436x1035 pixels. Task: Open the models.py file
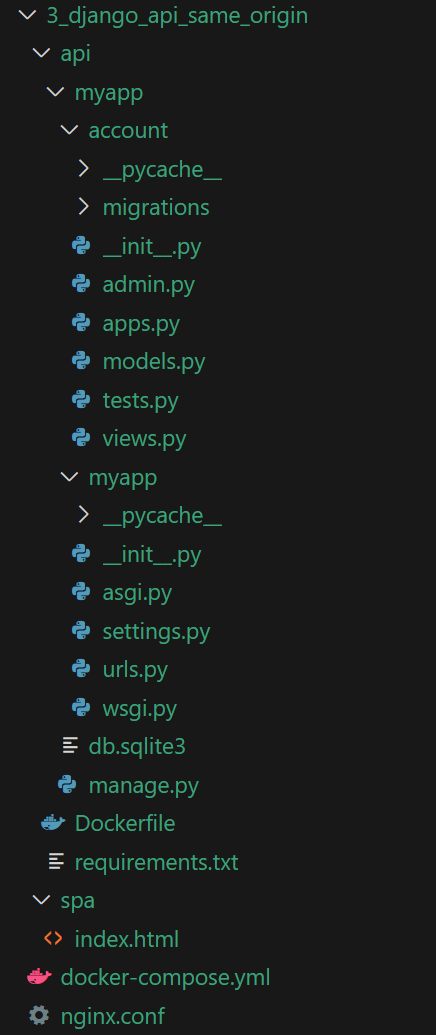[x=154, y=362]
